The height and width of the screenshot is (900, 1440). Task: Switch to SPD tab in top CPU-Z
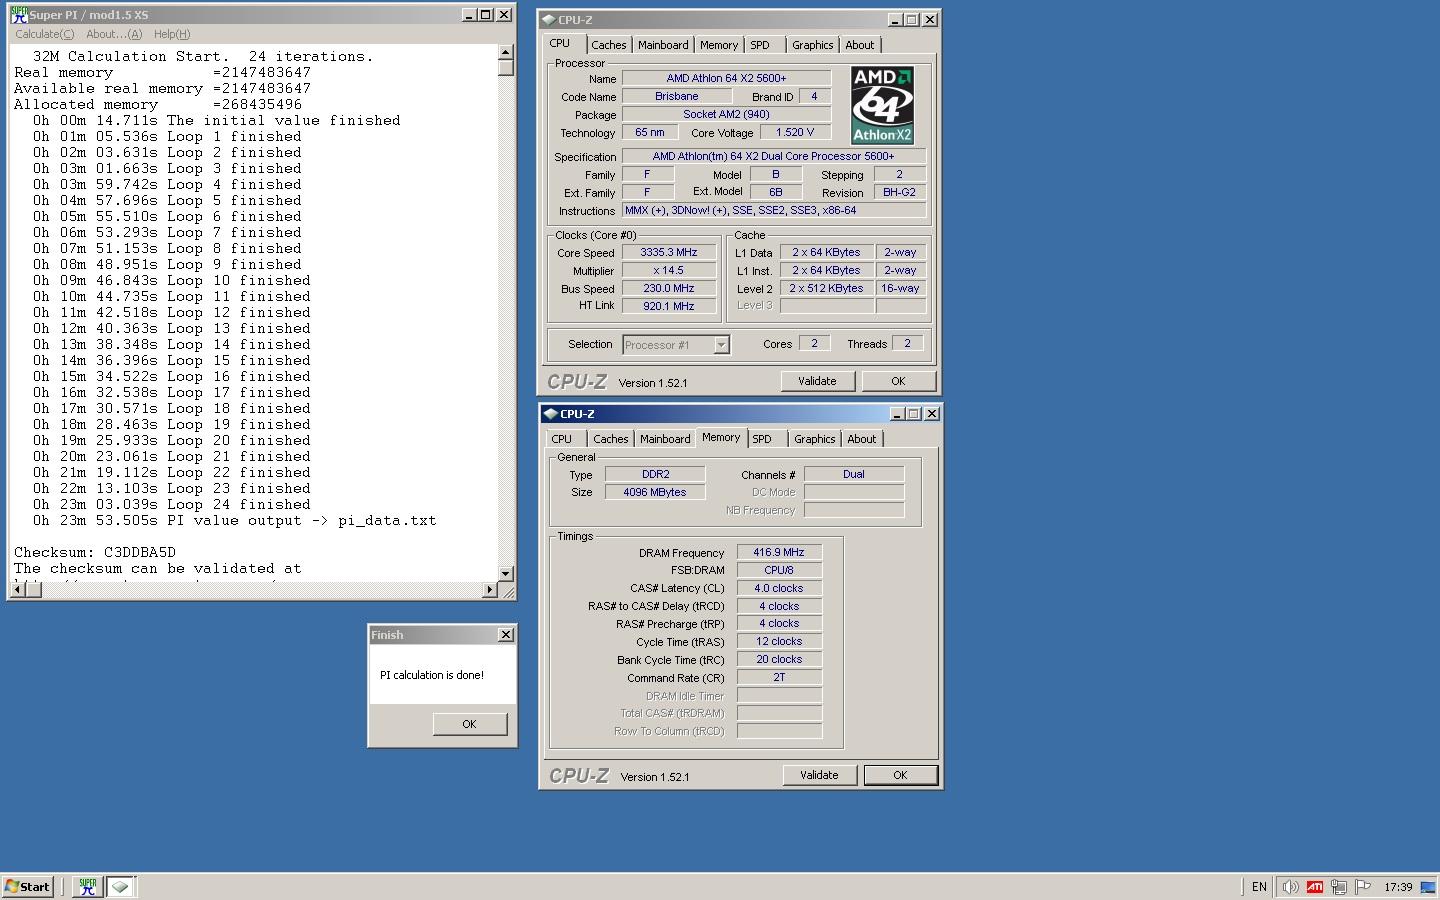(x=760, y=45)
